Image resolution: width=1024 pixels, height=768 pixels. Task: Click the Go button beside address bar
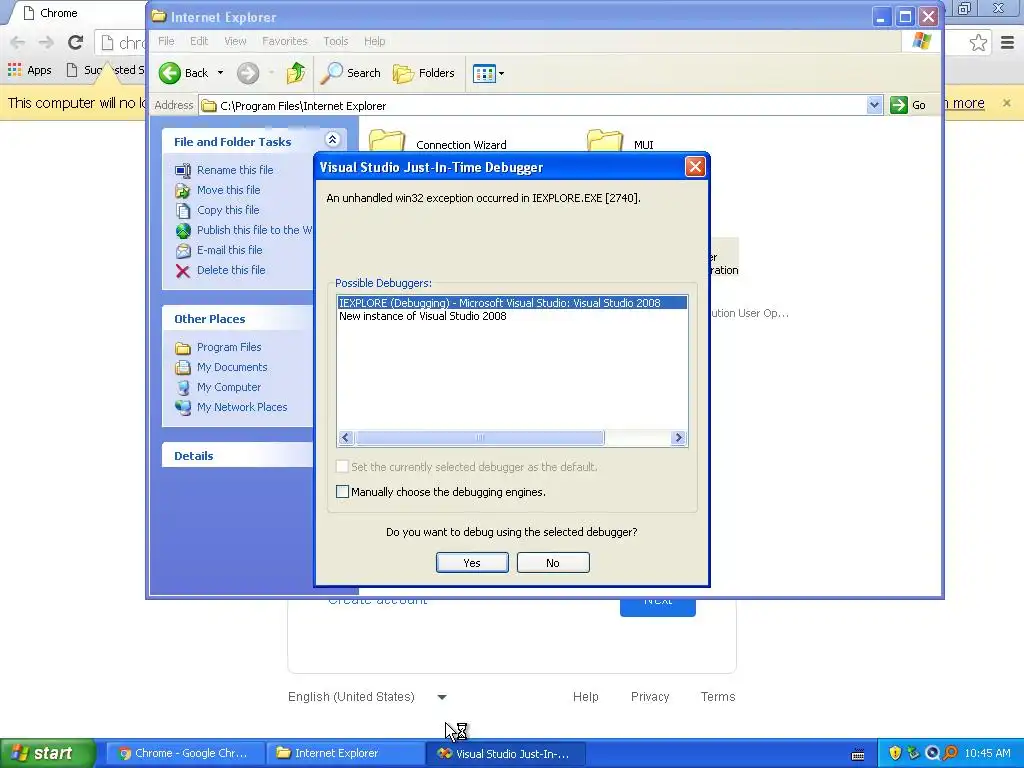pyautogui.click(x=908, y=105)
